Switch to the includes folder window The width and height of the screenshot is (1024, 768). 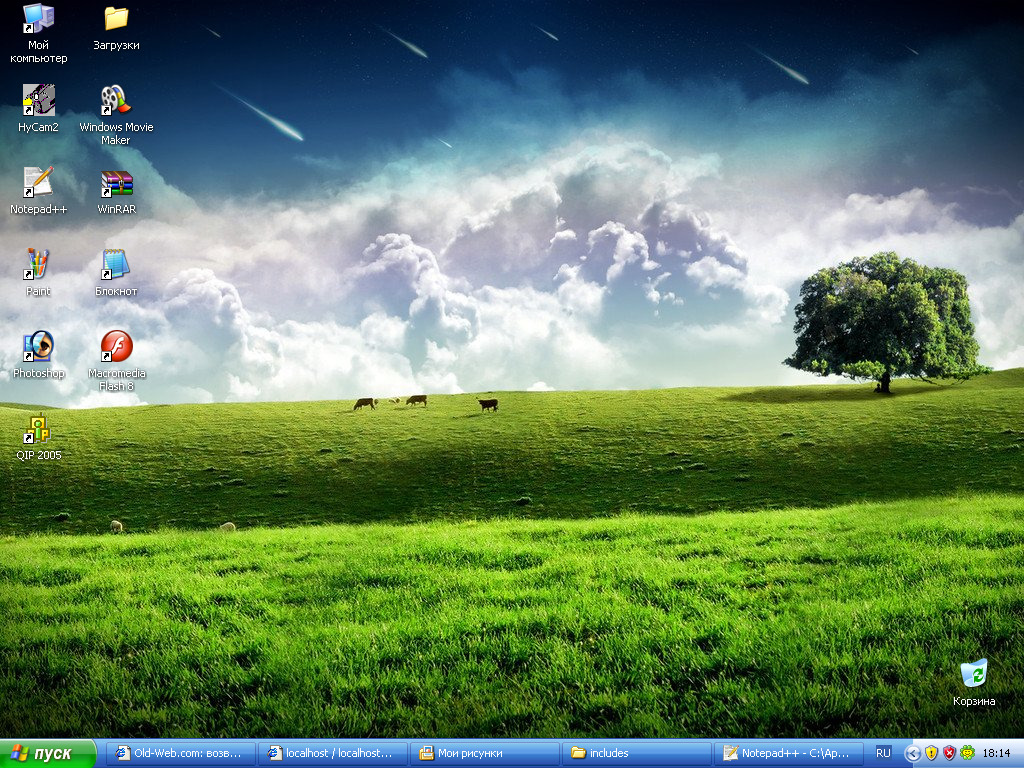[x=637, y=753]
